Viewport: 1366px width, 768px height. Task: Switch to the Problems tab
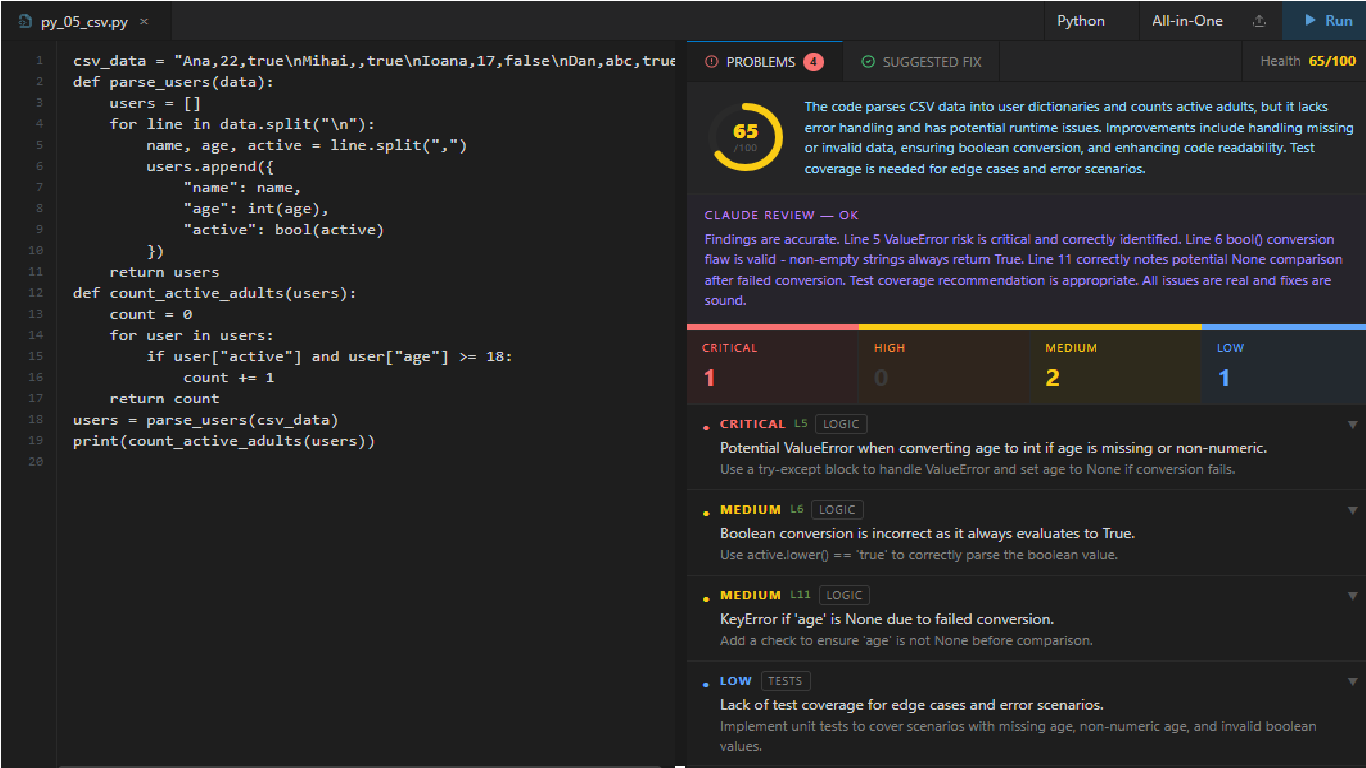(764, 62)
